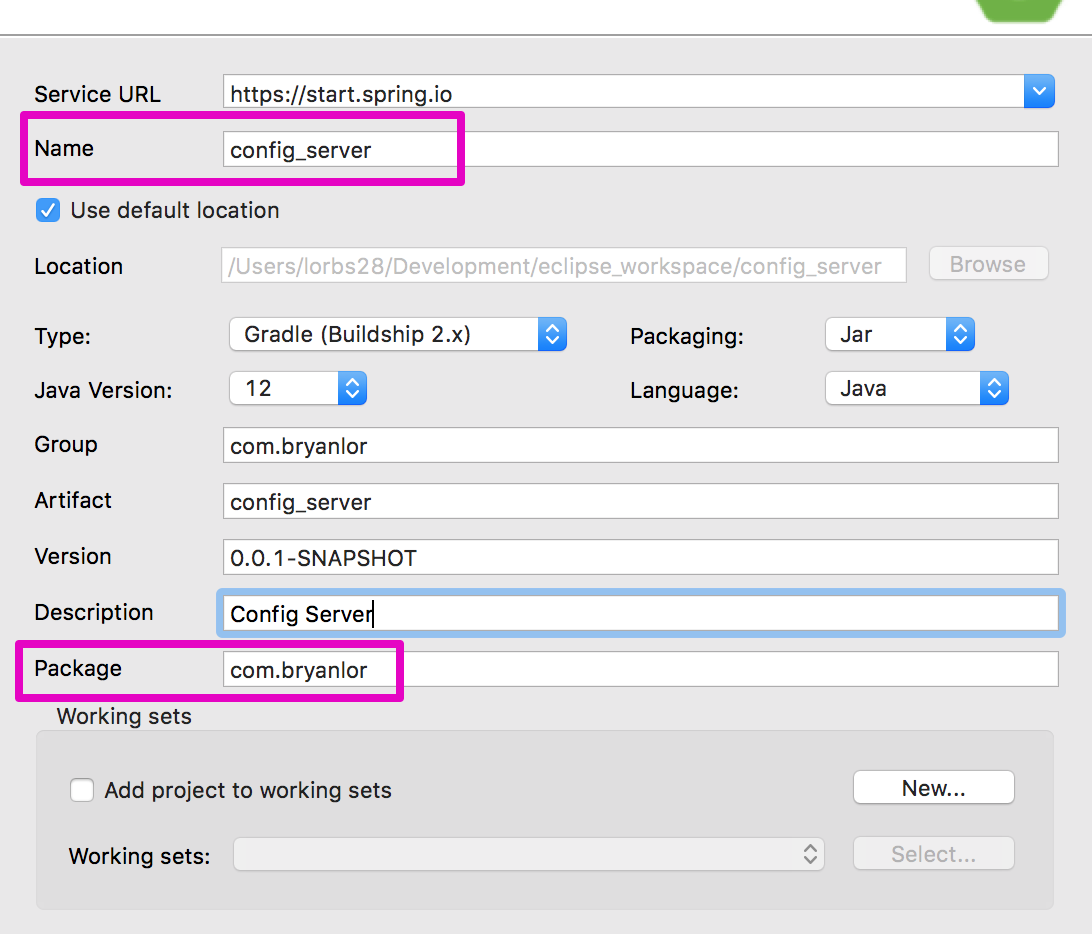
Task: Click the Name field containing config_server
Action: tap(640, 150)
